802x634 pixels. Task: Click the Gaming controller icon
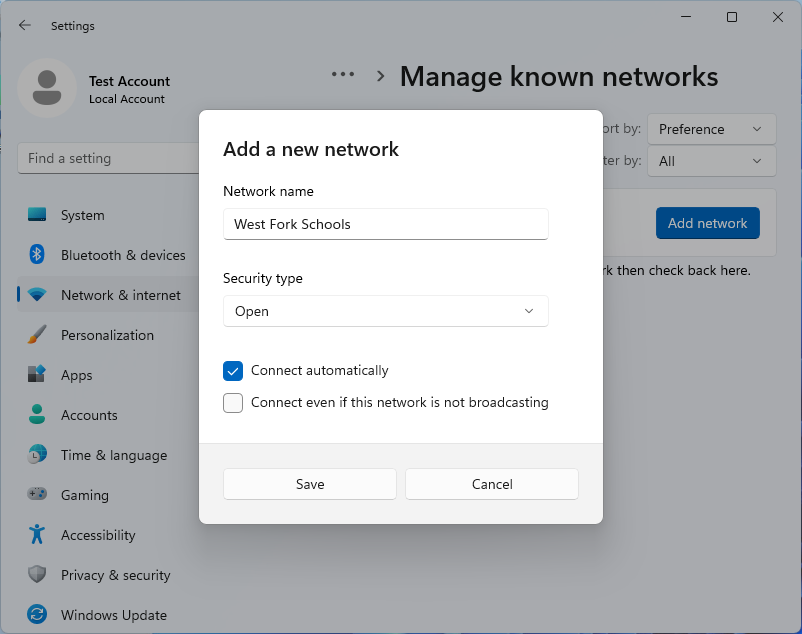(x=37, y=494)
